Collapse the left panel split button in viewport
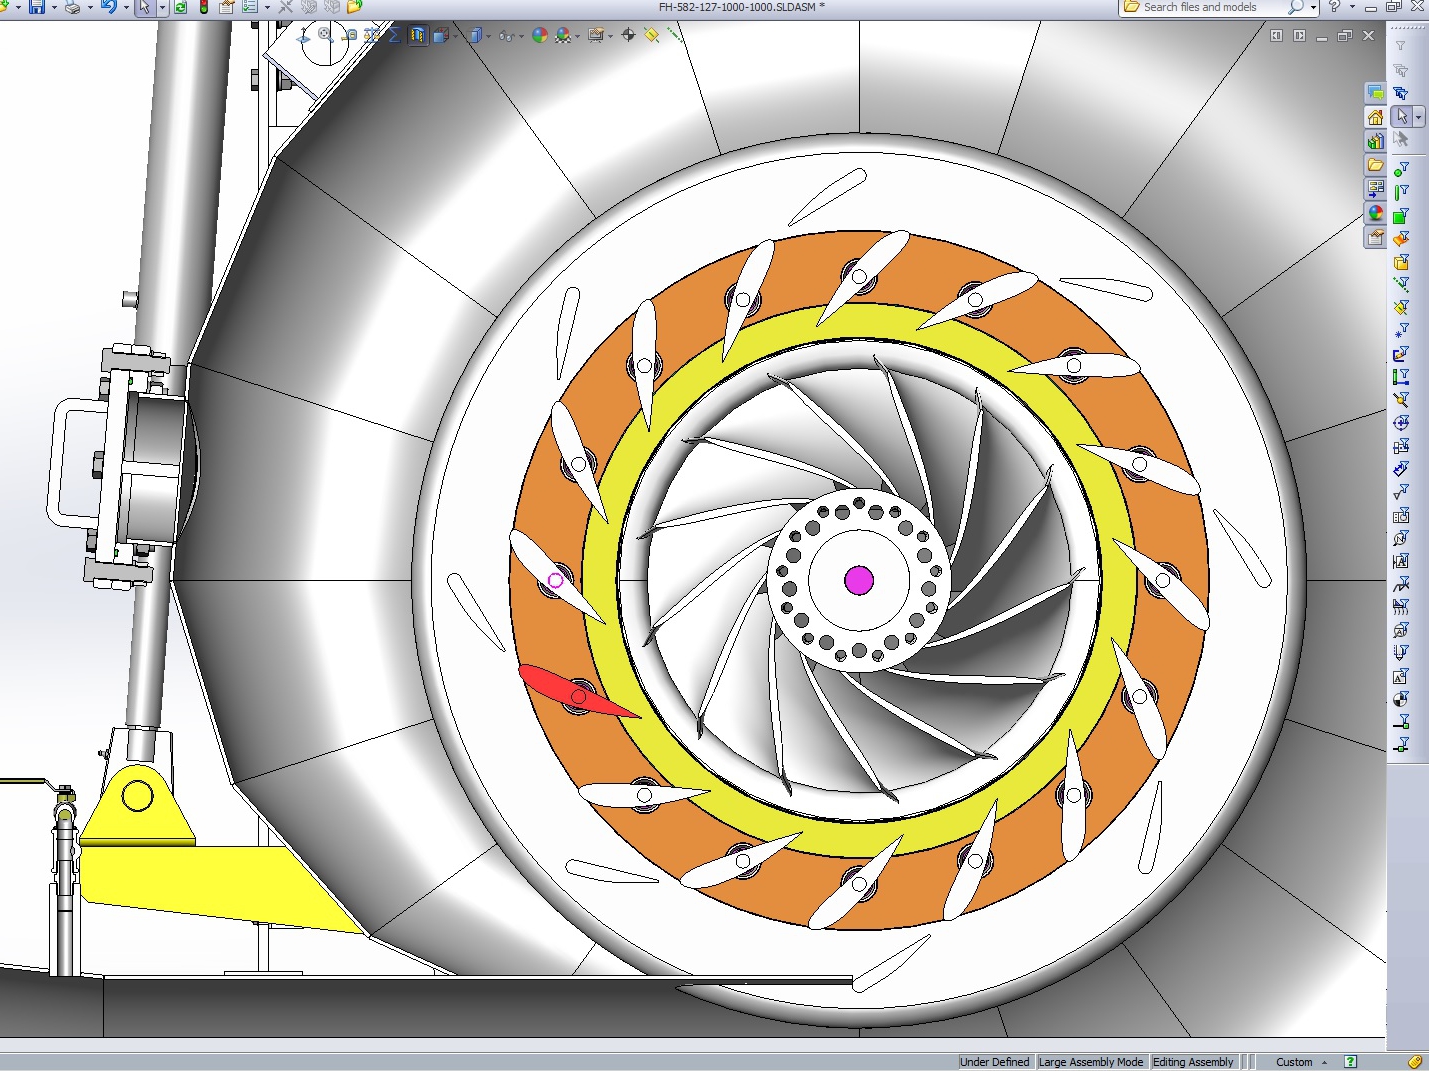1429x1071 pixels. (x=1276, y=36)
